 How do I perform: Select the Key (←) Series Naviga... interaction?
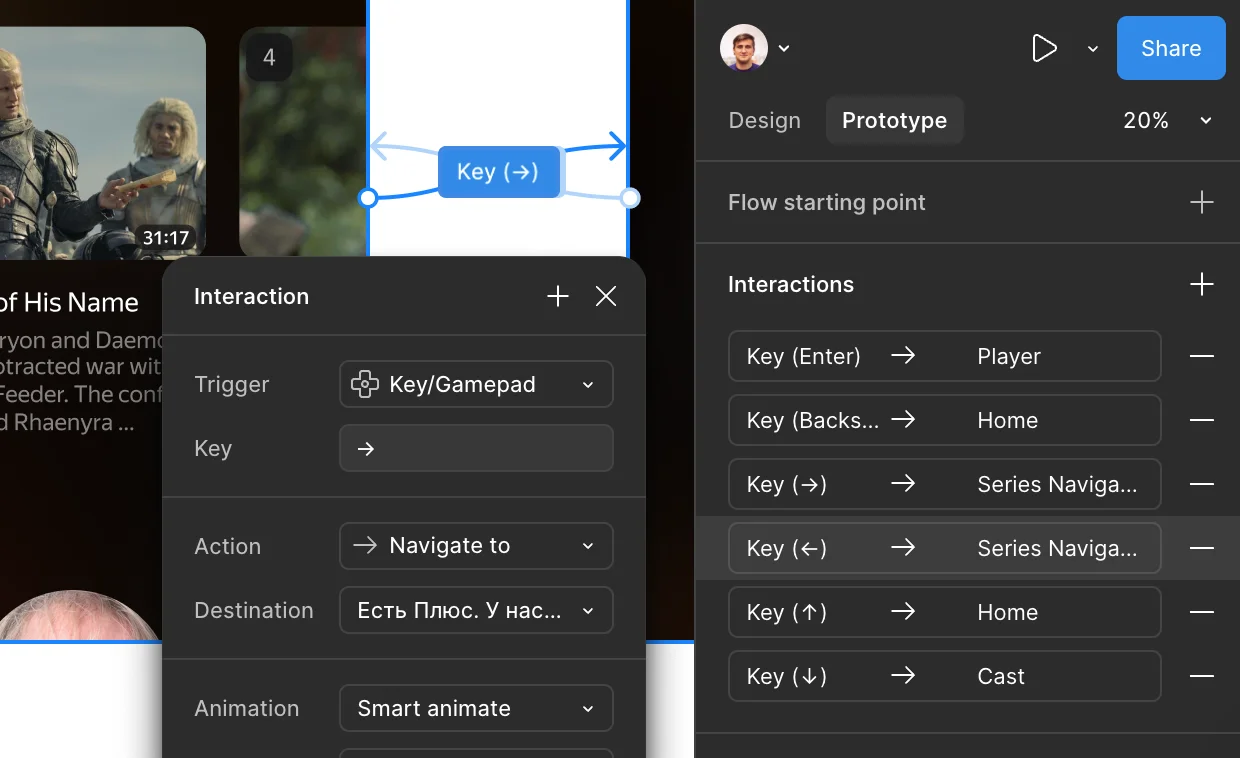pos(945,548)
